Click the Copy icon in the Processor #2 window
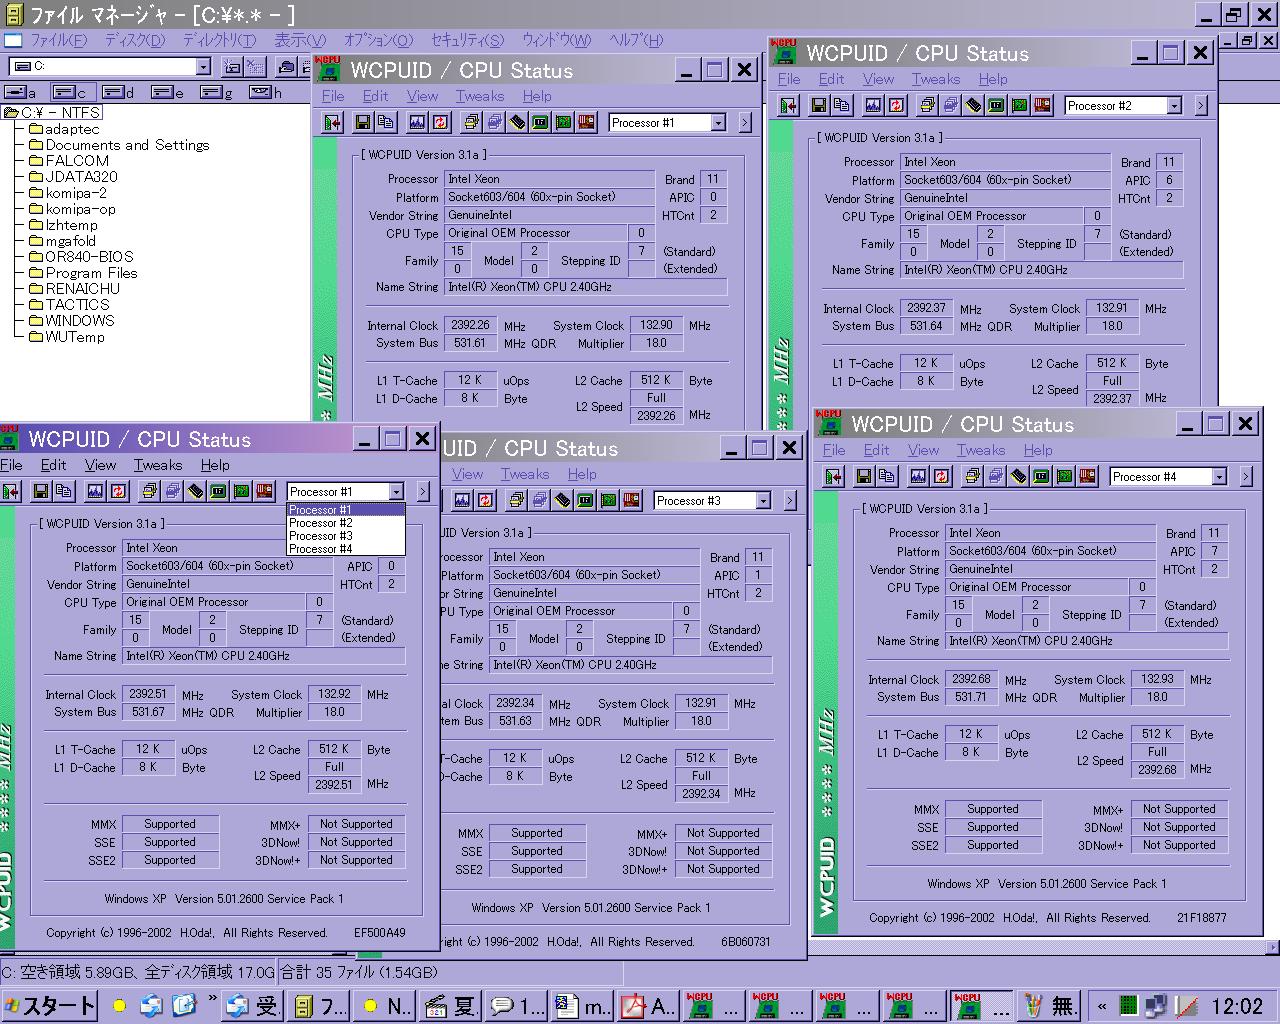This screenshot has height=1024, width=1280. [x=841, y=105]
